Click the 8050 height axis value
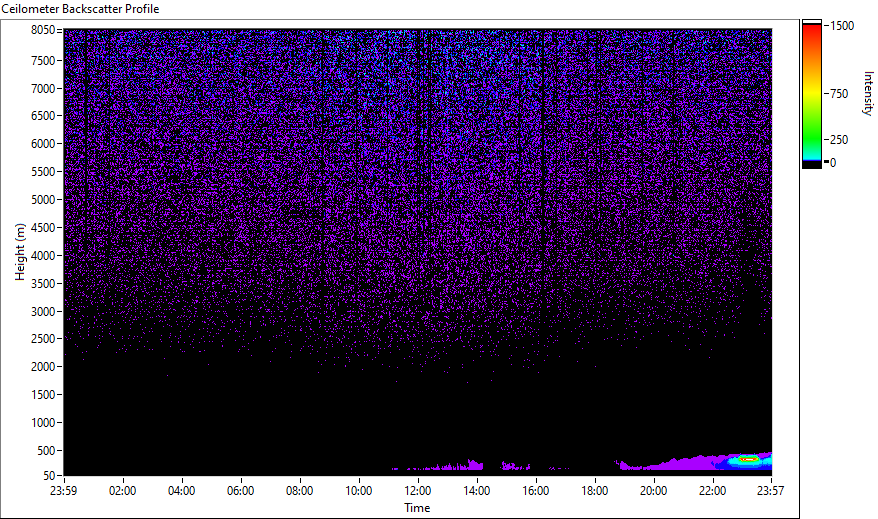 pyautogui.click(x=43, y=30)
